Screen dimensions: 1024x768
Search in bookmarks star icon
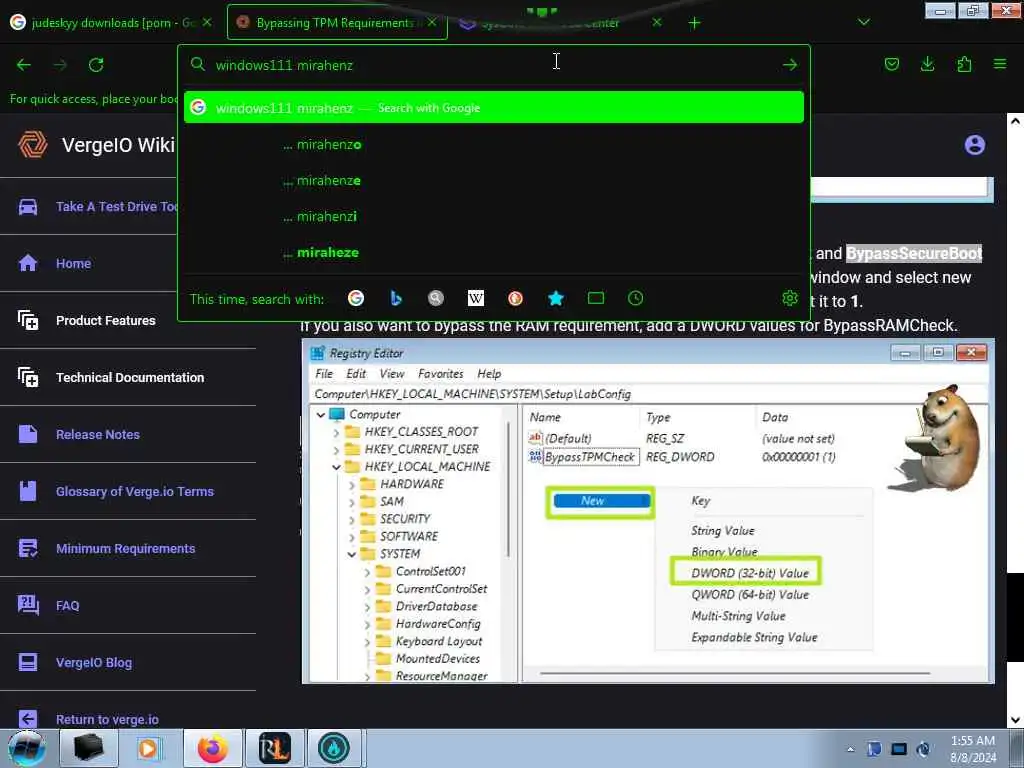556,298
